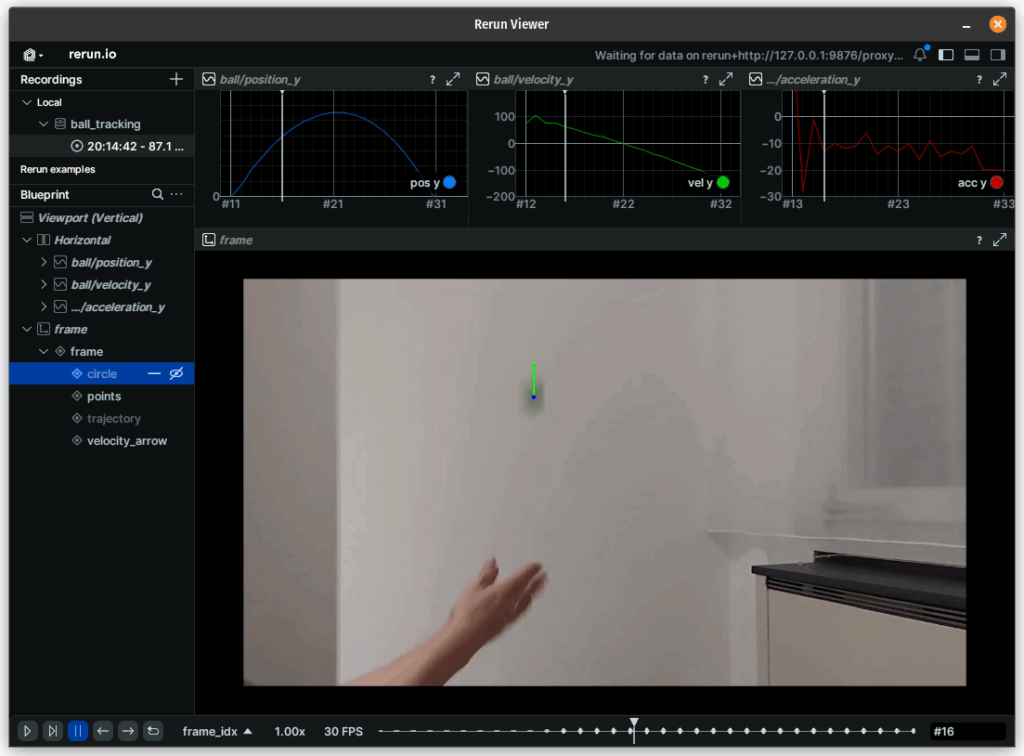Click the Recordings panel header

tap(51, 80)
